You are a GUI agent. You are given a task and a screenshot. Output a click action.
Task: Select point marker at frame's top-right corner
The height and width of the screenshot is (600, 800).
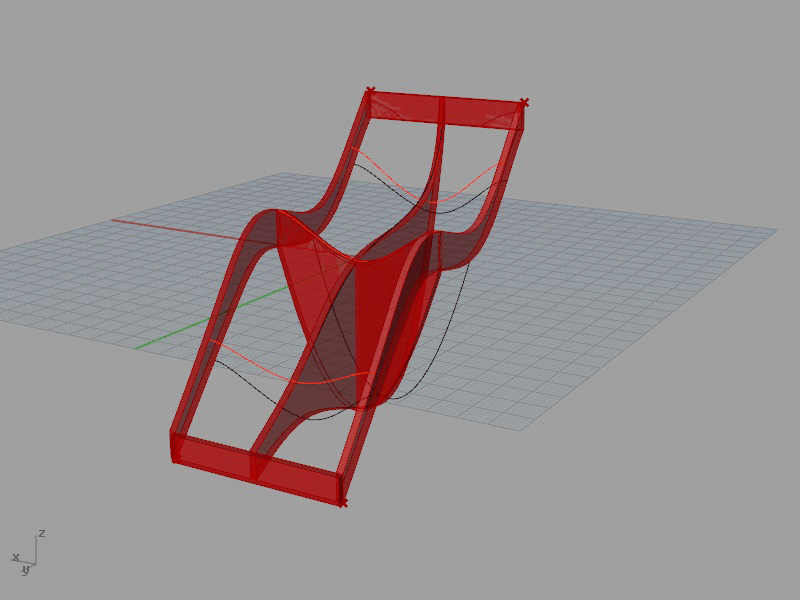(x=525, y=102)
